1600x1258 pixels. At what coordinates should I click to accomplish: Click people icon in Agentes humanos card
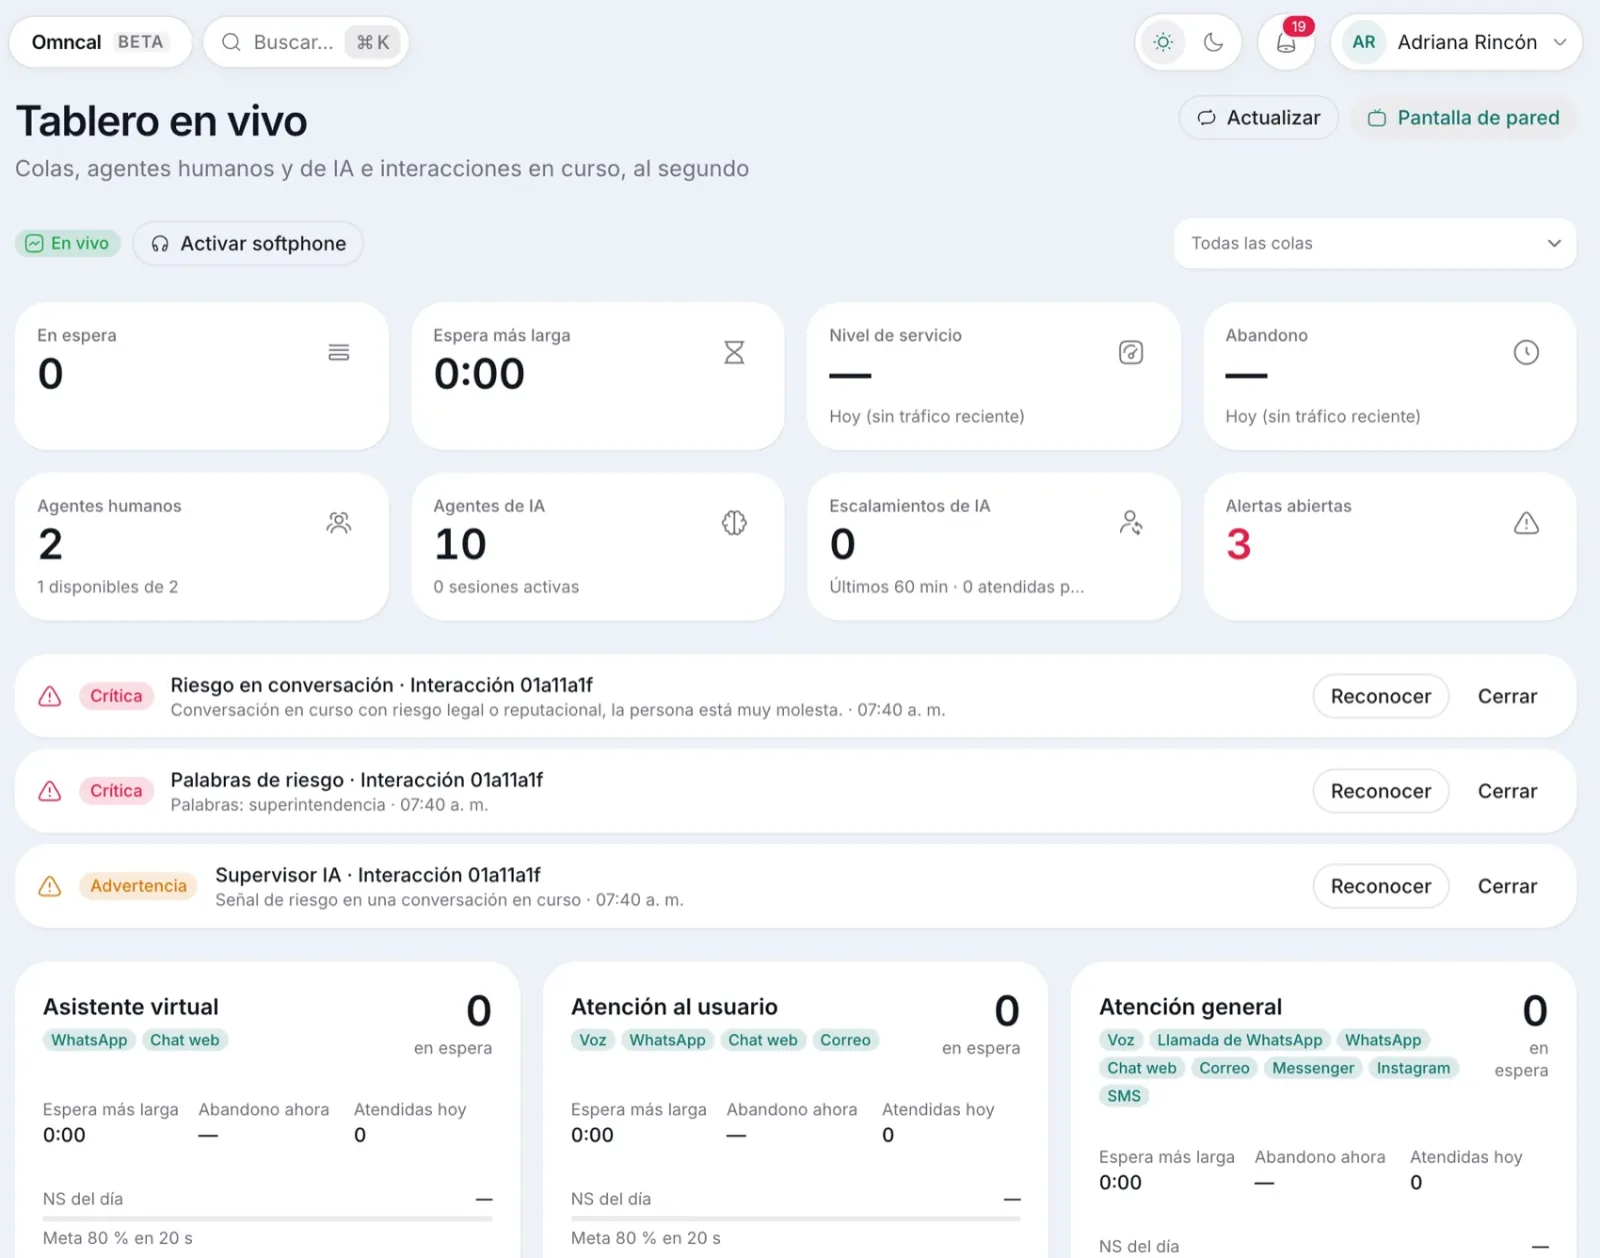point(339,523)
